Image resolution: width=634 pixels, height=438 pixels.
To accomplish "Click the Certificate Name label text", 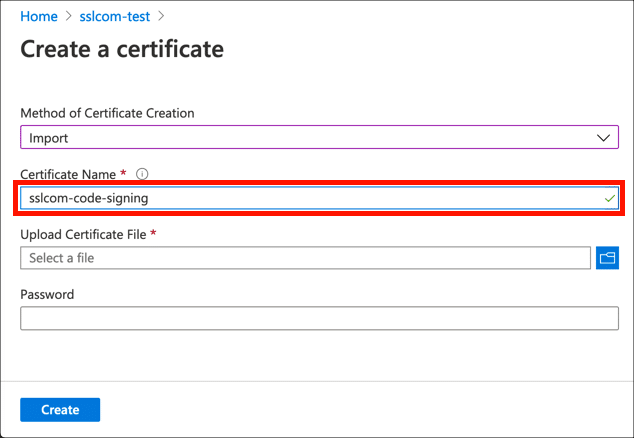I will pos(67,174).
